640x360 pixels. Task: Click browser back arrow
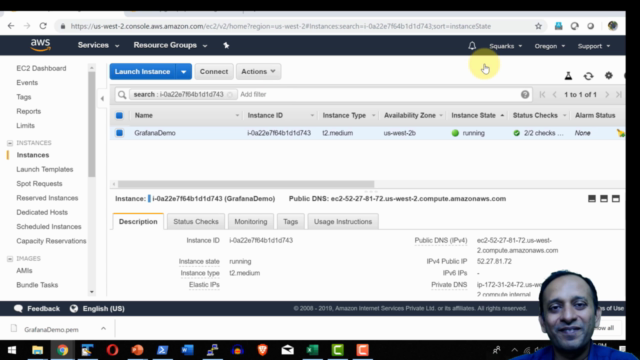[11, 26]
